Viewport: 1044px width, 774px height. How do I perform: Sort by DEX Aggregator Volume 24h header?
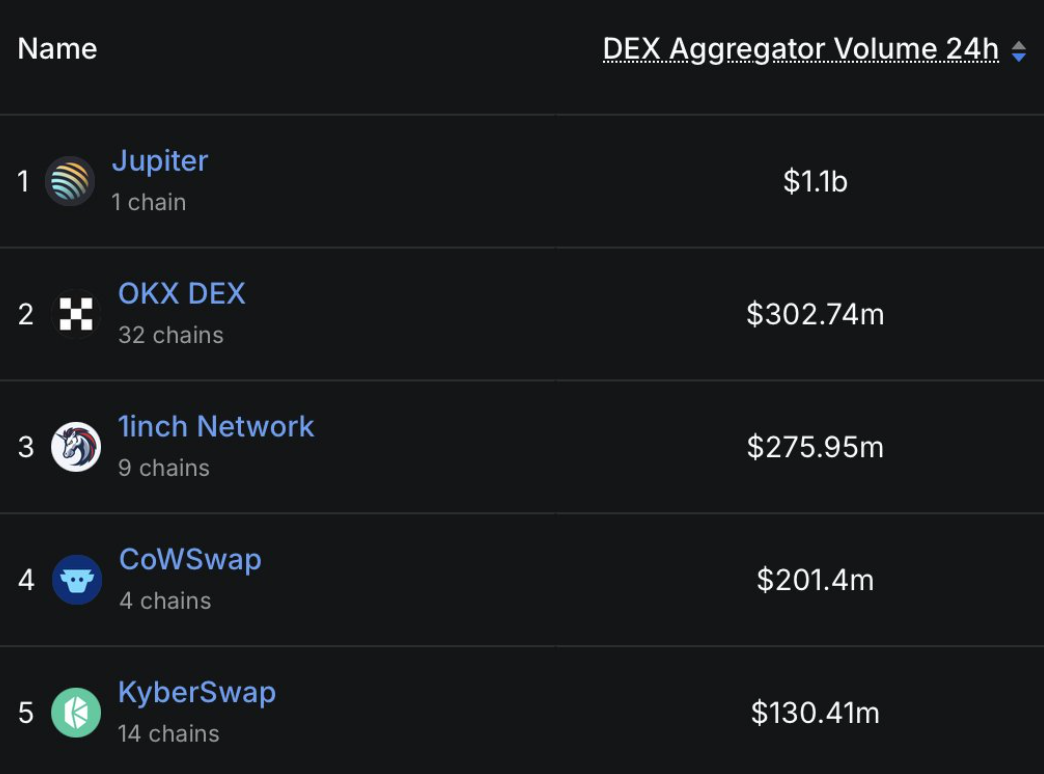pyautogui.click(x=800, y=49)
